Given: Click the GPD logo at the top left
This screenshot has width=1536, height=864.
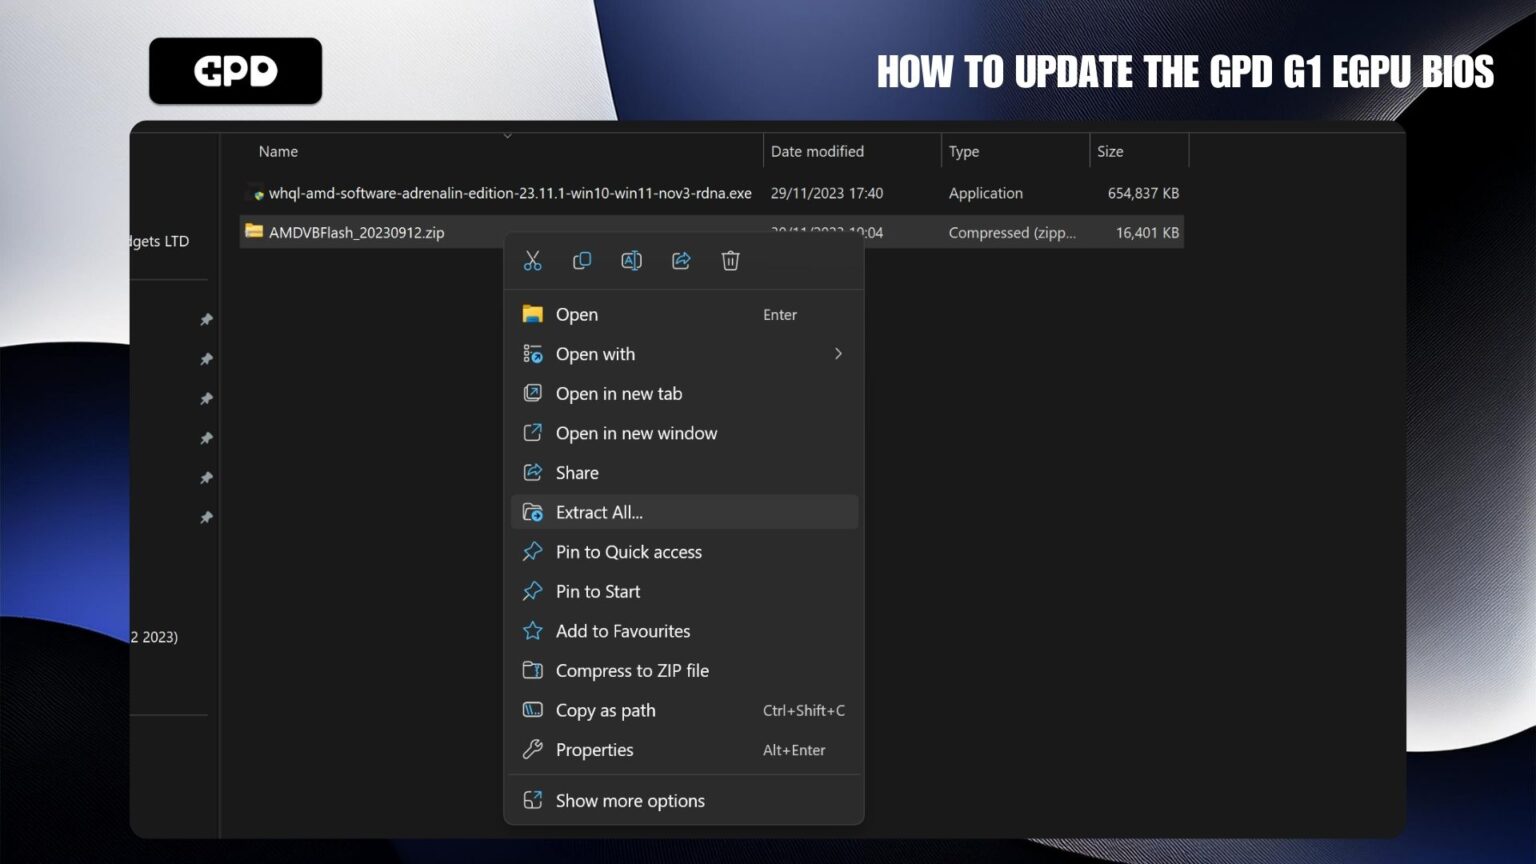Looking at the screenshot, I should point(235,70).
